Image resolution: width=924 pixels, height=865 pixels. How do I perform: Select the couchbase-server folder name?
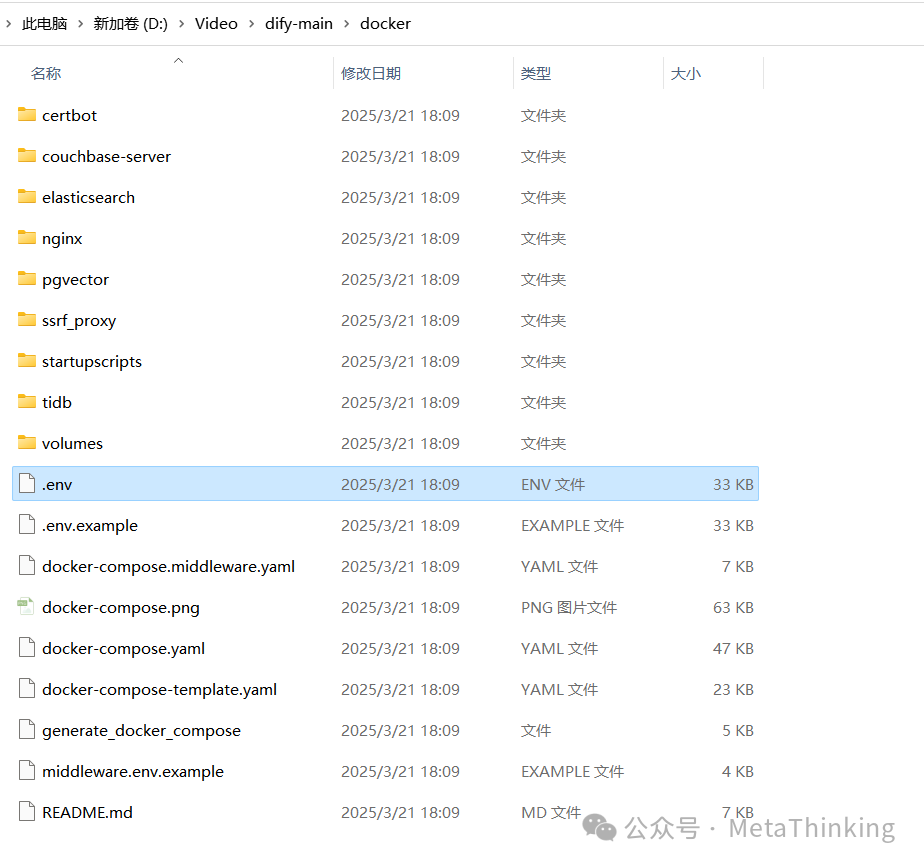(107, 156)
